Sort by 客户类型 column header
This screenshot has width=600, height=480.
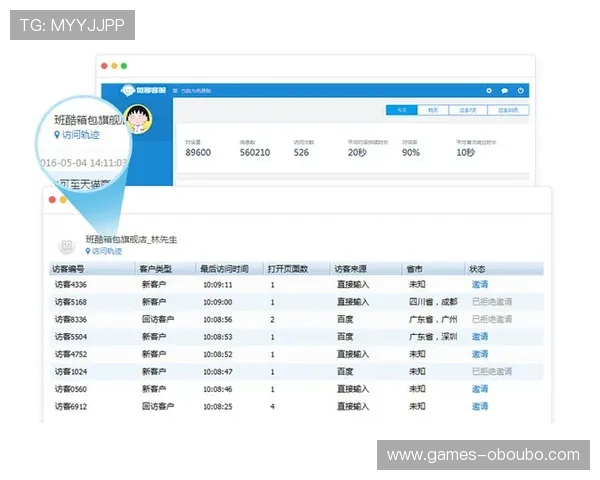pyautogui.click(x=165, y=269)
